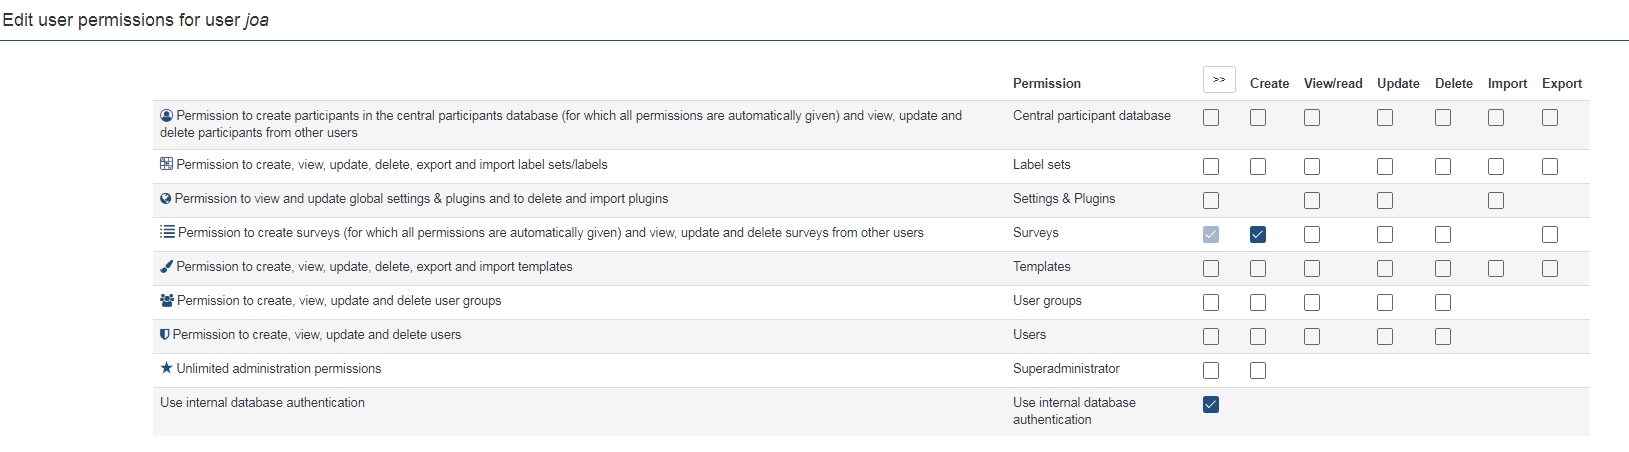Expand all permission columns with >> button

[x=1219, y=80]
